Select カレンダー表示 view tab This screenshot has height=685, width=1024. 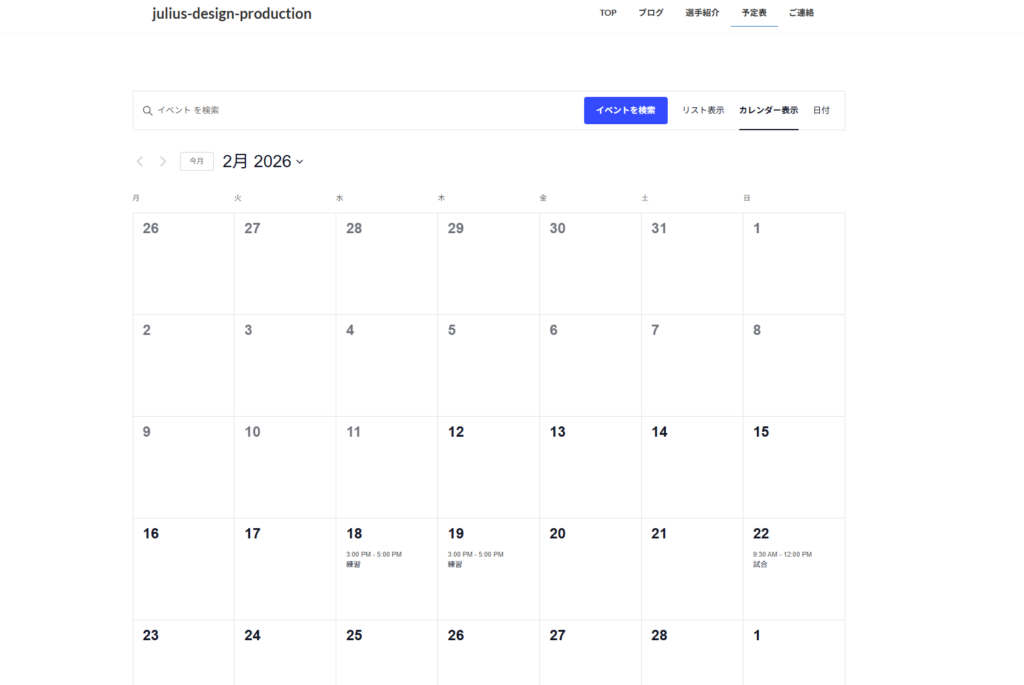click(768, 110)
